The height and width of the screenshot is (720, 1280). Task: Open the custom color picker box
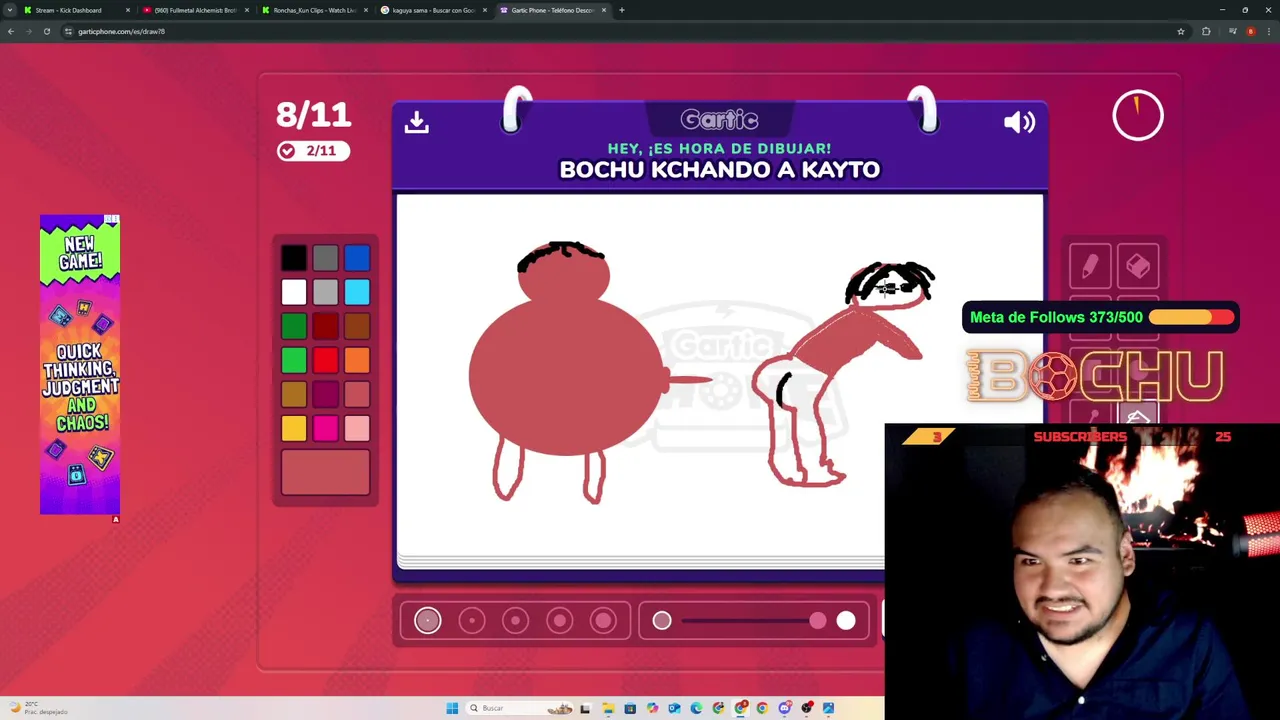[325, 472]
